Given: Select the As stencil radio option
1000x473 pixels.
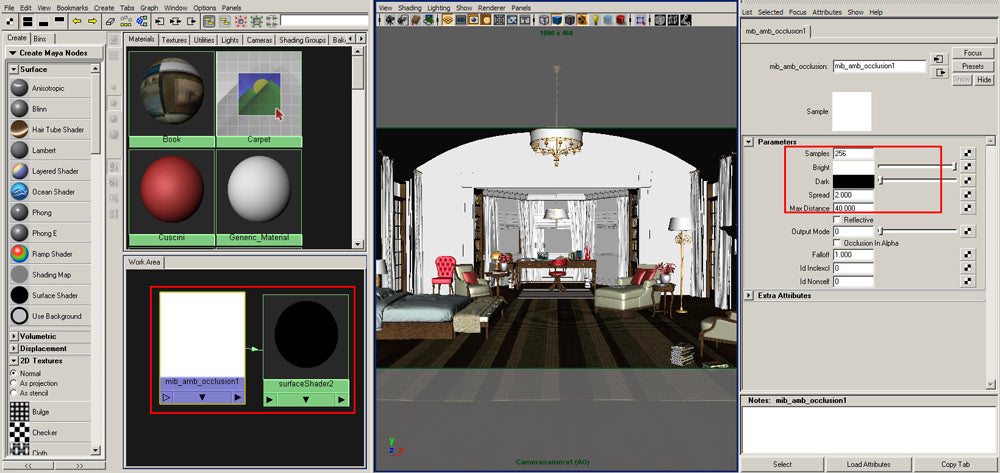Looking at the screenshot, I should (13, 393).
